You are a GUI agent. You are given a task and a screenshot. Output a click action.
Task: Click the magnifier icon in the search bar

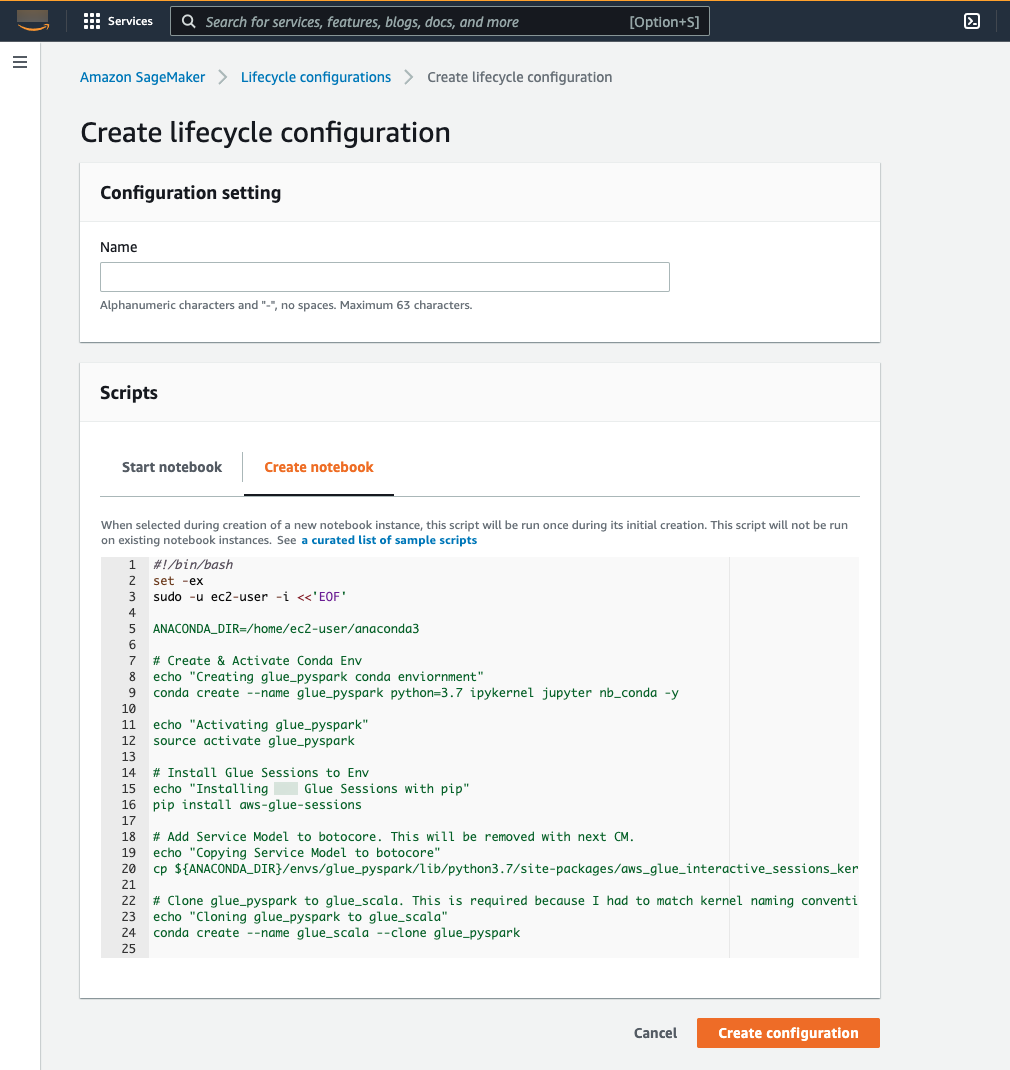pyautogui.click(x=188, y=21)
